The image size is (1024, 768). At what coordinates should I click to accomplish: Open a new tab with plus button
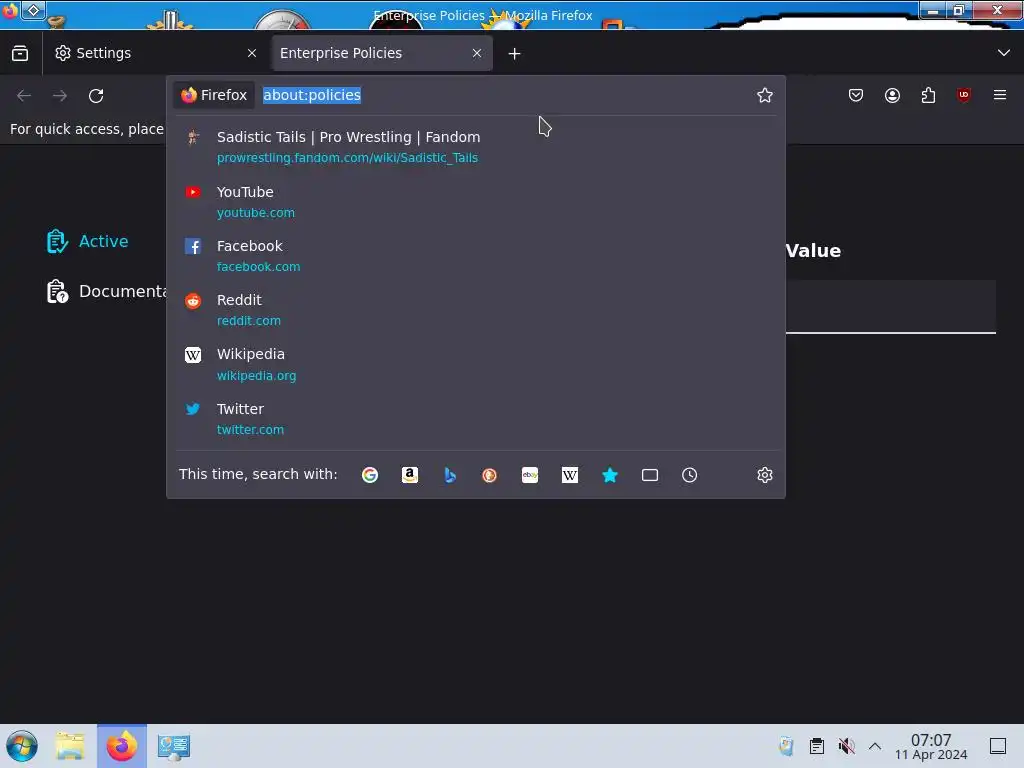(515, 54)
